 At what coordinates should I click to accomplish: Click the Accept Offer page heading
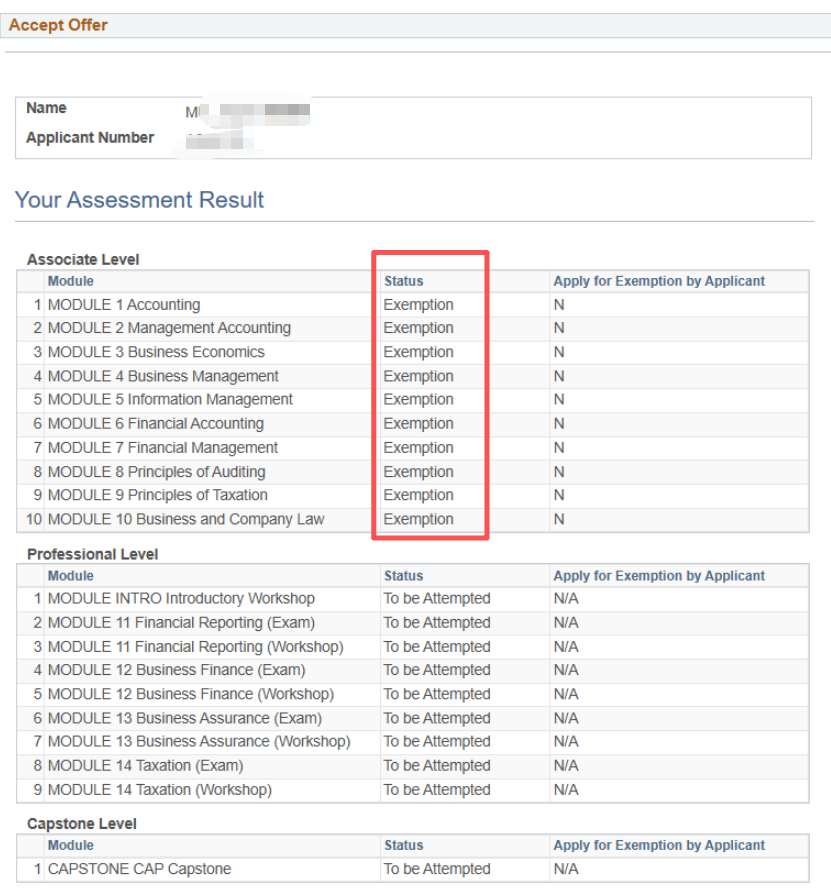click(58, 25)
